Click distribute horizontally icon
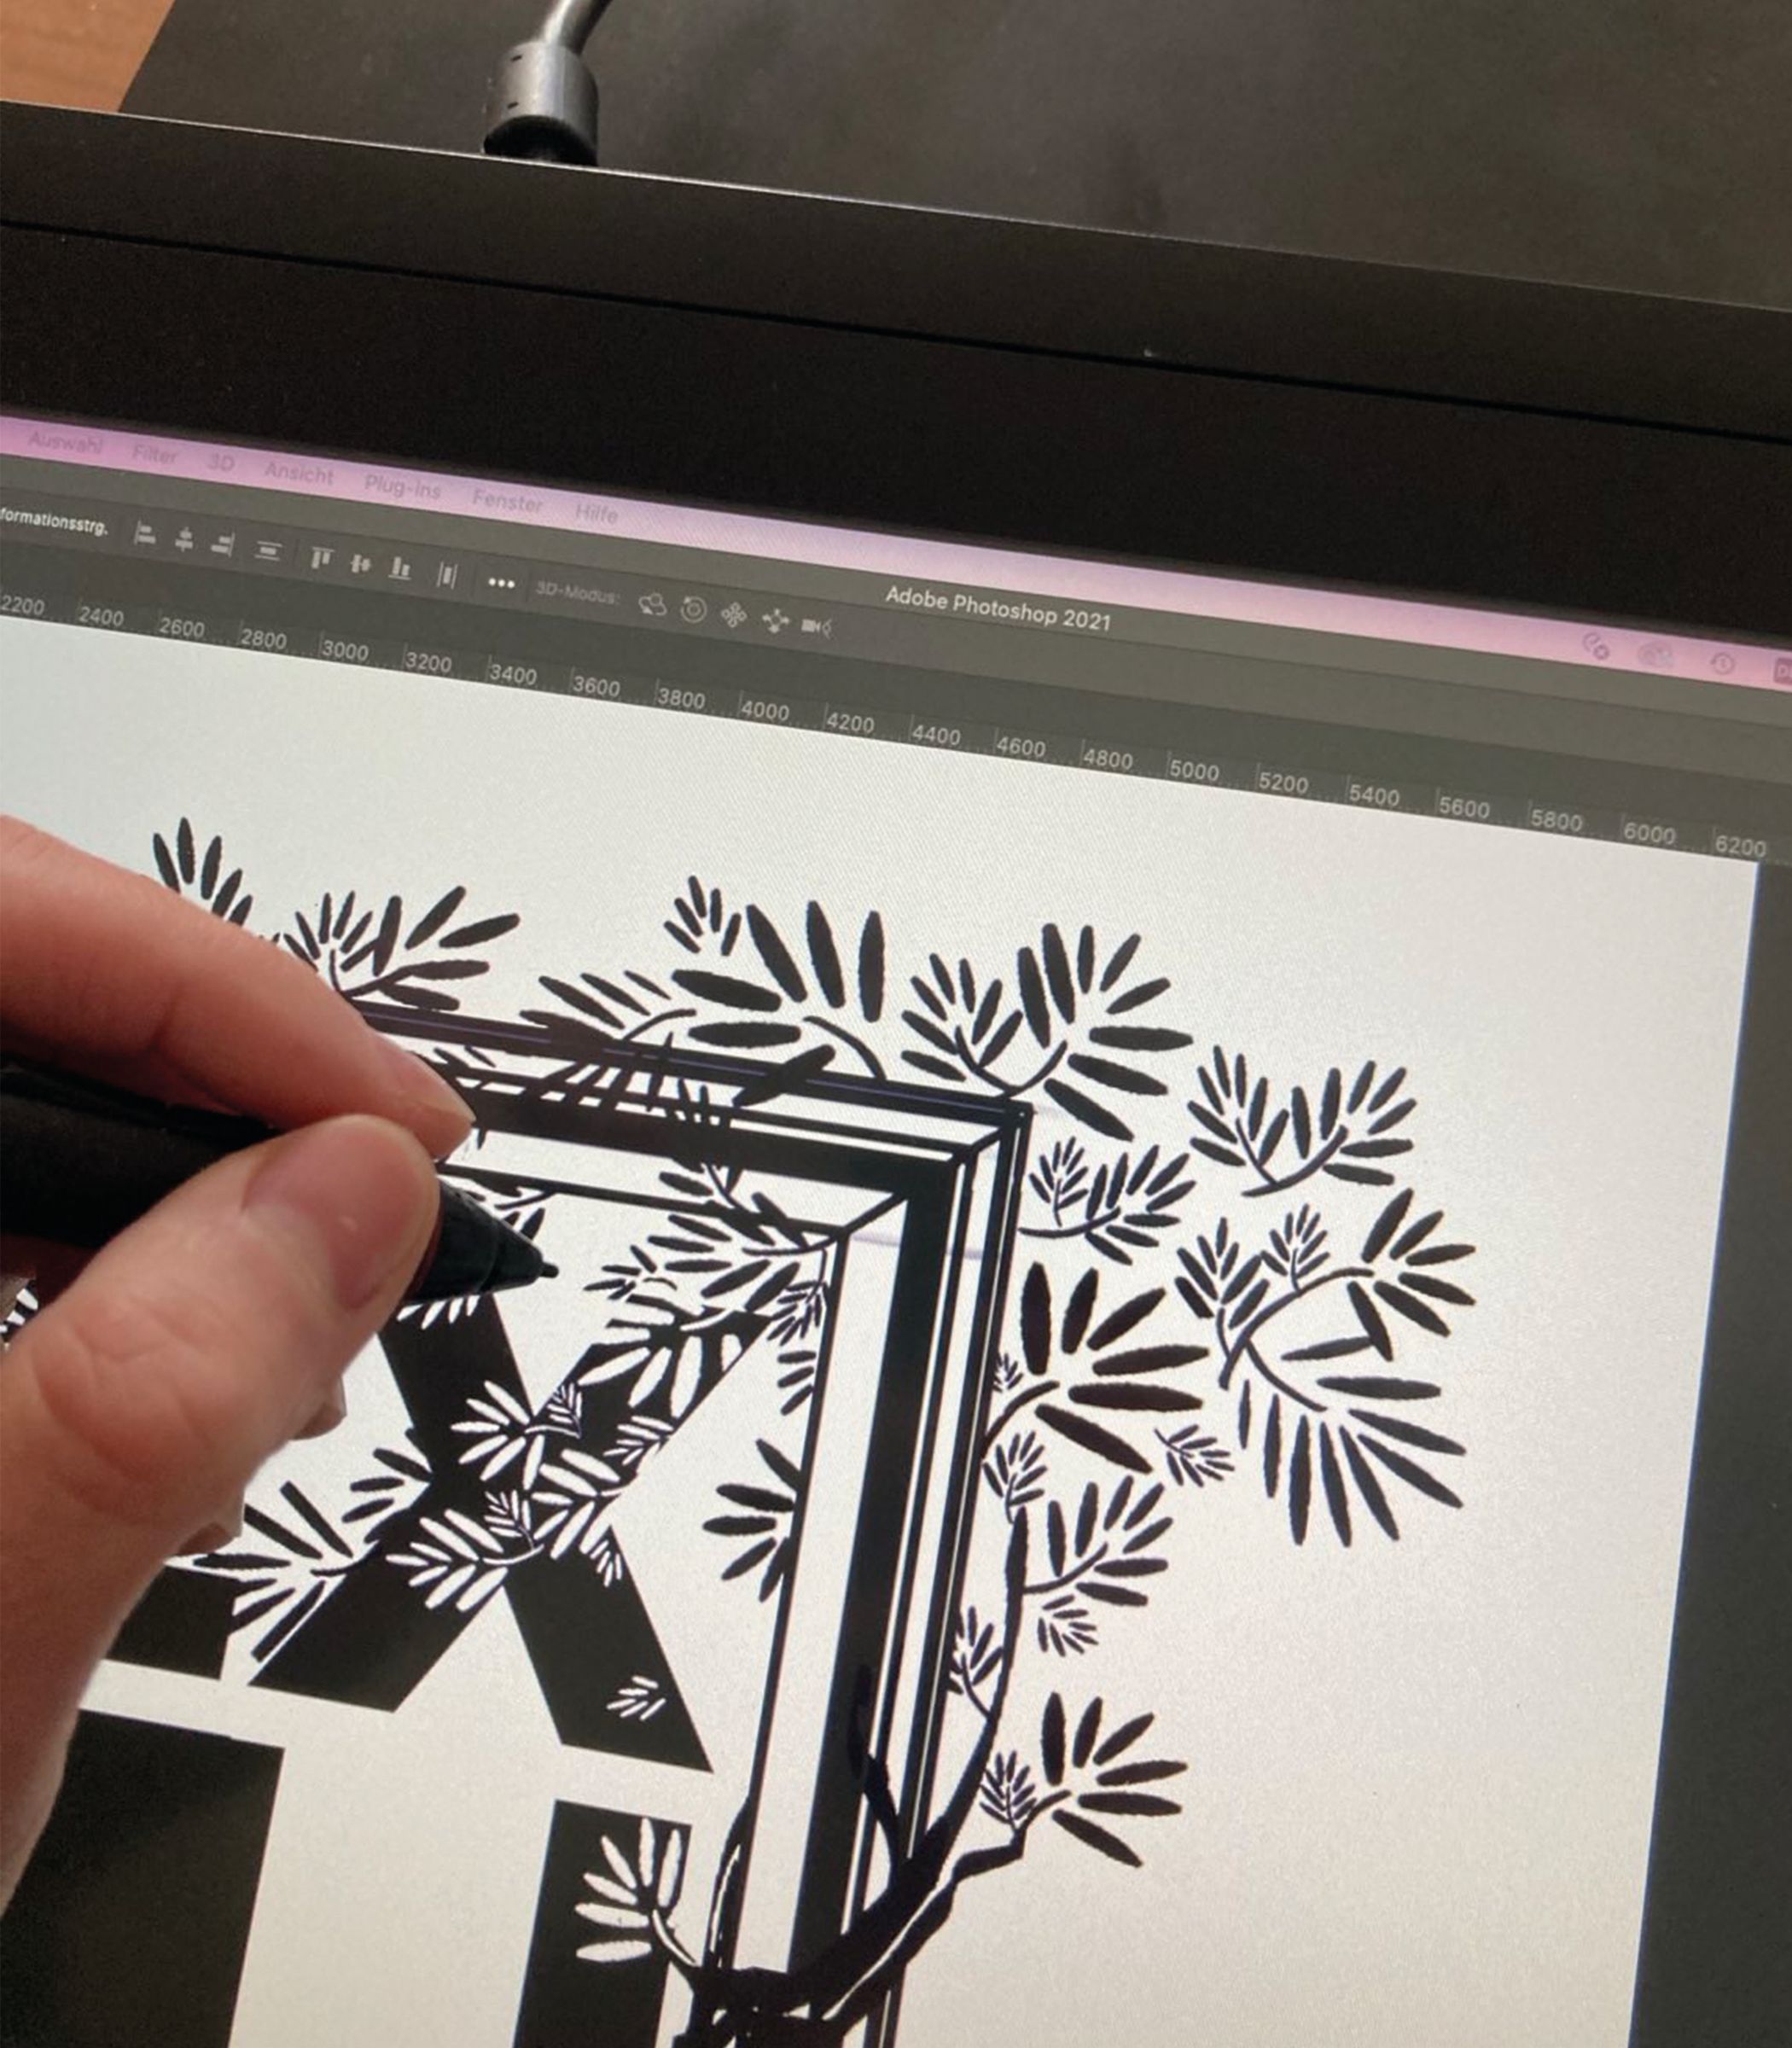Viewport: 1792px width, 2048px height. tap(447, 576)
